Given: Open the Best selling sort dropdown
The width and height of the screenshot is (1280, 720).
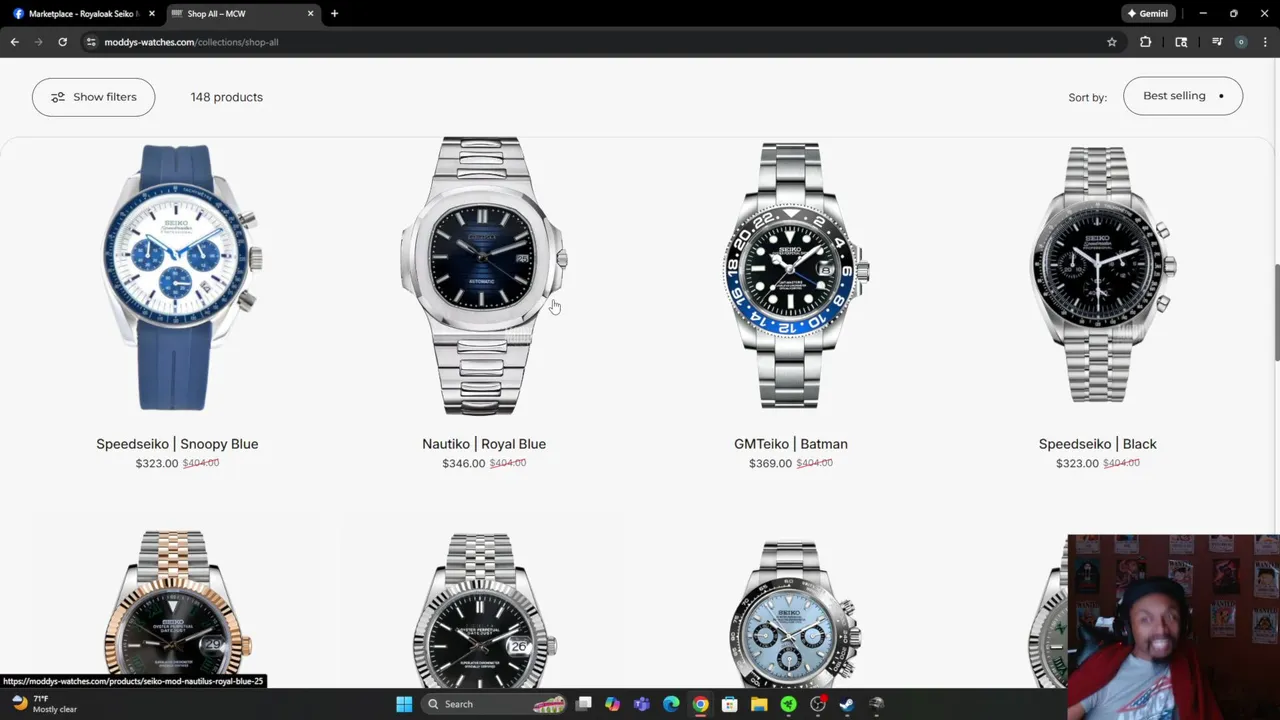Looking at the screenshot, I should pos(1183,96).
